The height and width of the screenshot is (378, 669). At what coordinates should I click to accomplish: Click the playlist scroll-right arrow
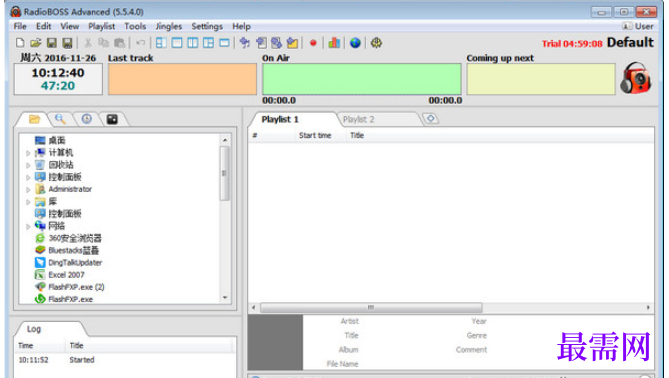(648, 307)
